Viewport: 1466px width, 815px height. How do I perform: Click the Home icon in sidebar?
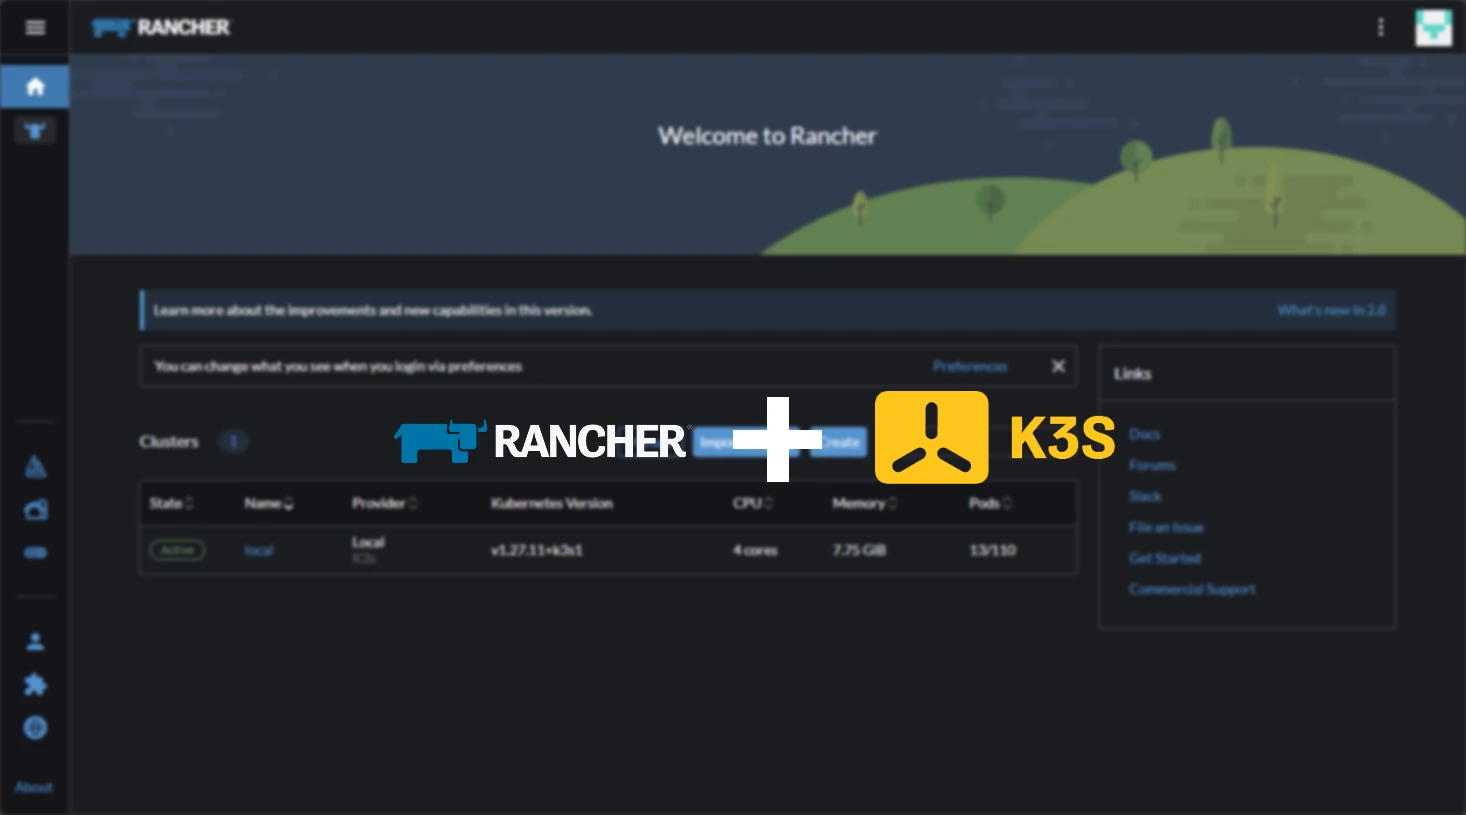35,87
